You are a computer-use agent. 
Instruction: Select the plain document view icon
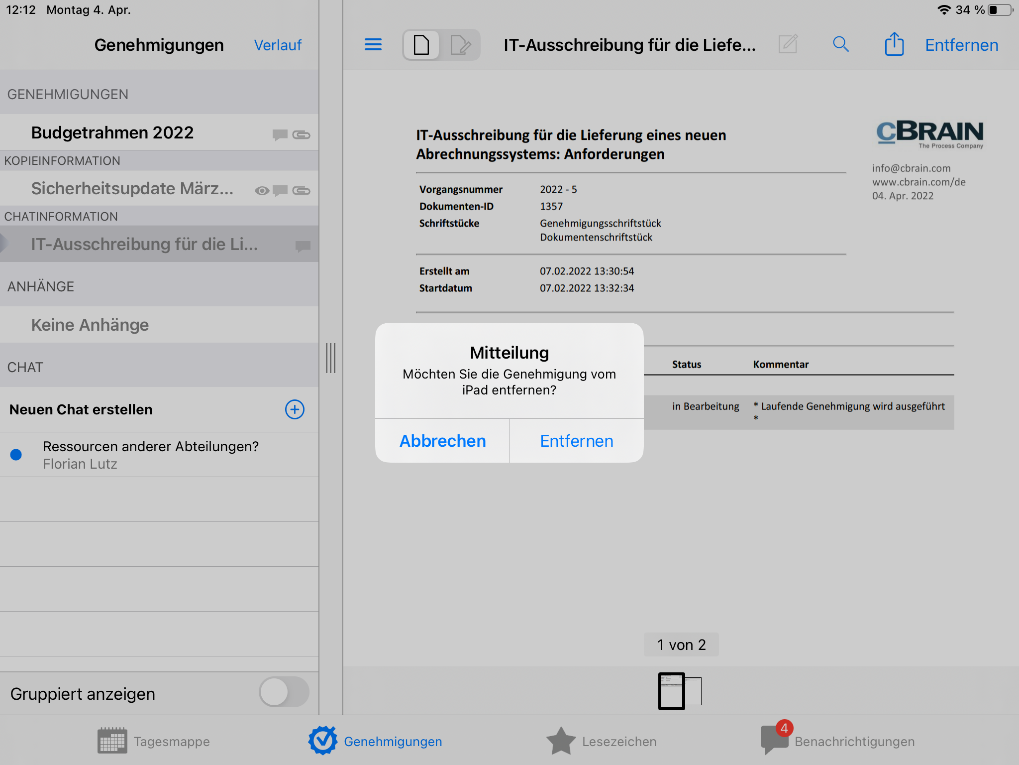[422, 45]
